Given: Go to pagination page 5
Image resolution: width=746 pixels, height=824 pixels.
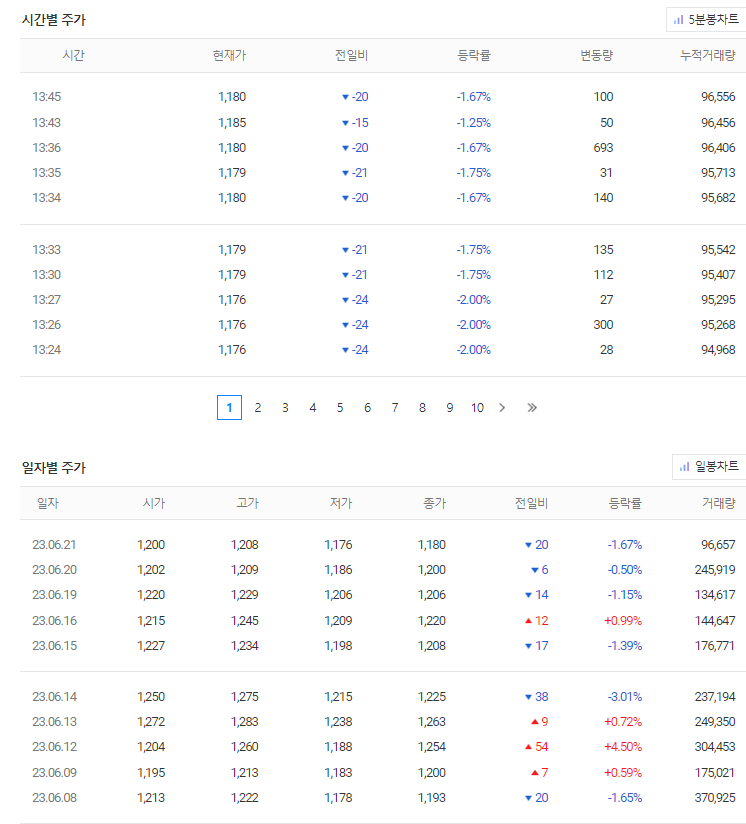Looking at the screenshot, I should [x=340, y=408].
